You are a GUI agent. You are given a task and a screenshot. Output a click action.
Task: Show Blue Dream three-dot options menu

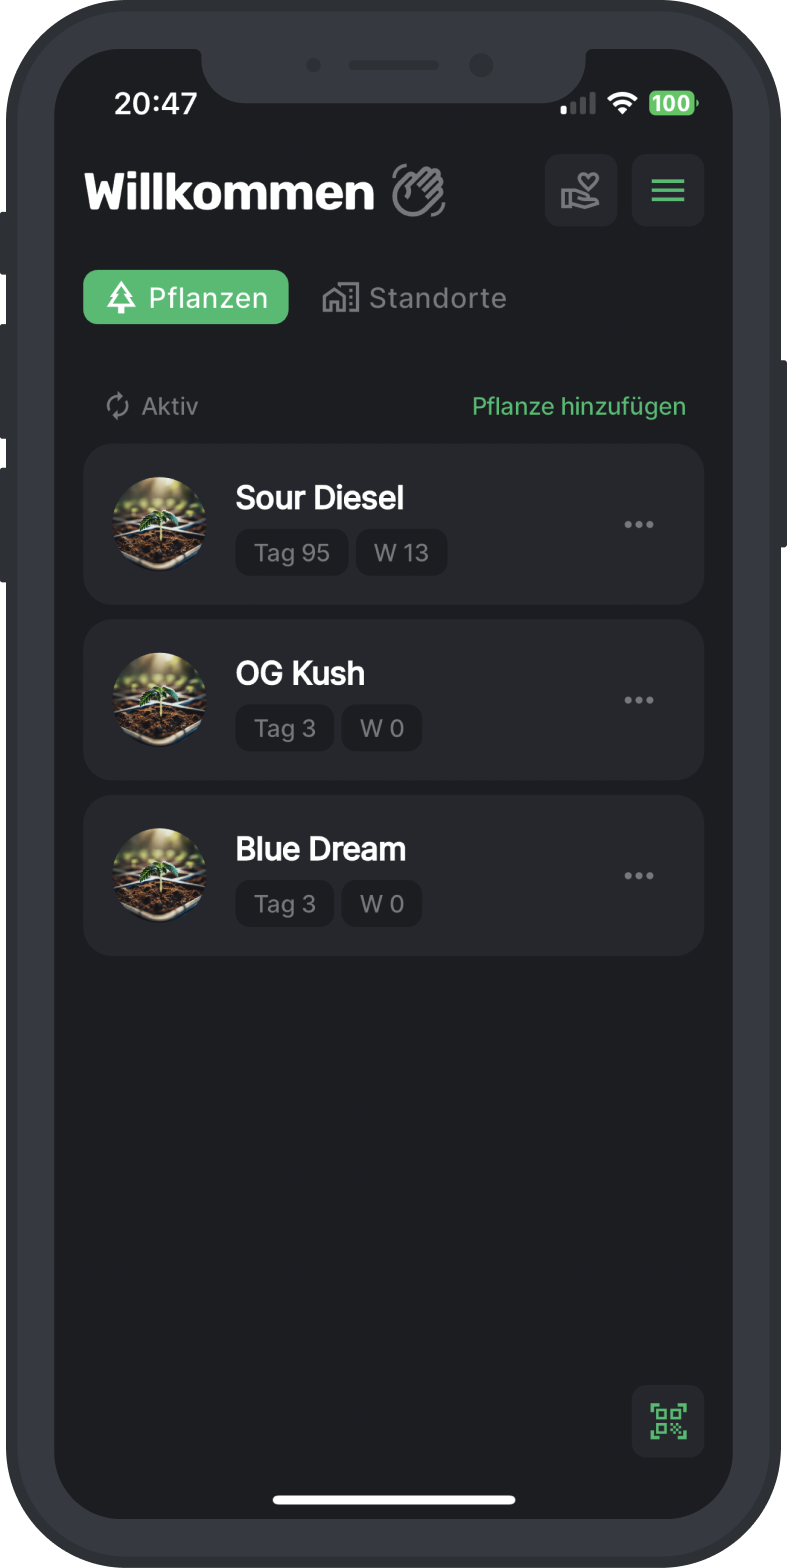click(x=639, y=876)
